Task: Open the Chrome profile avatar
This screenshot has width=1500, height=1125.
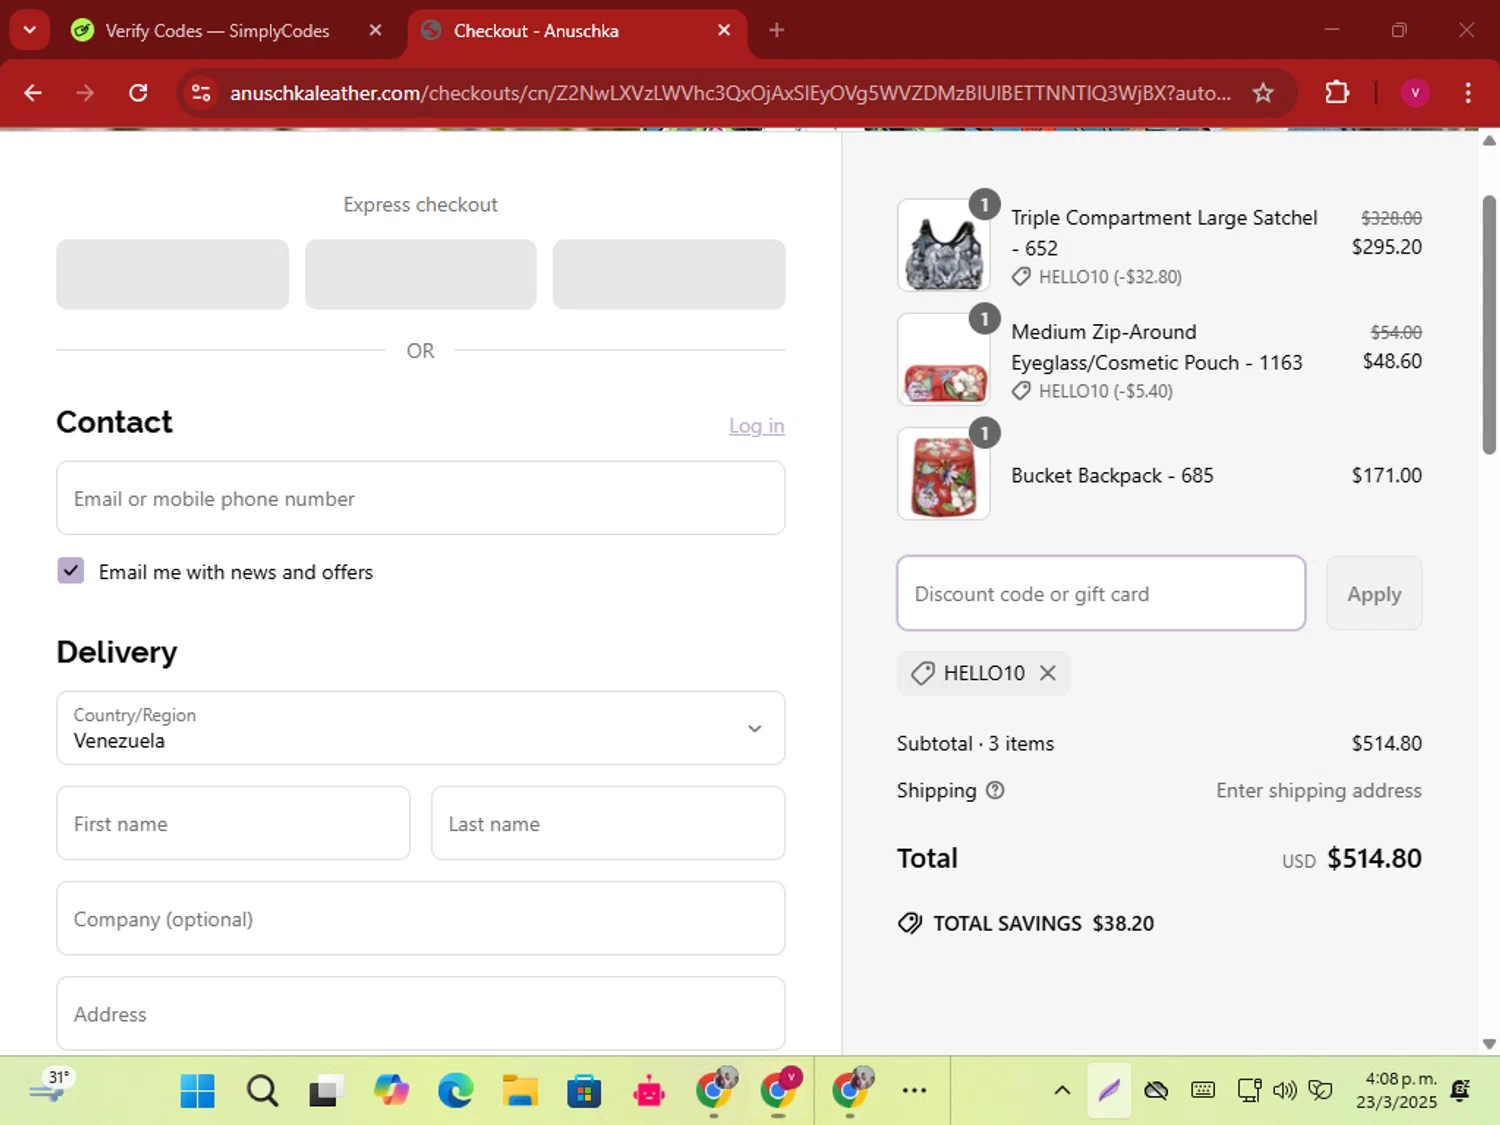Action: click(x=1414, y=93)
